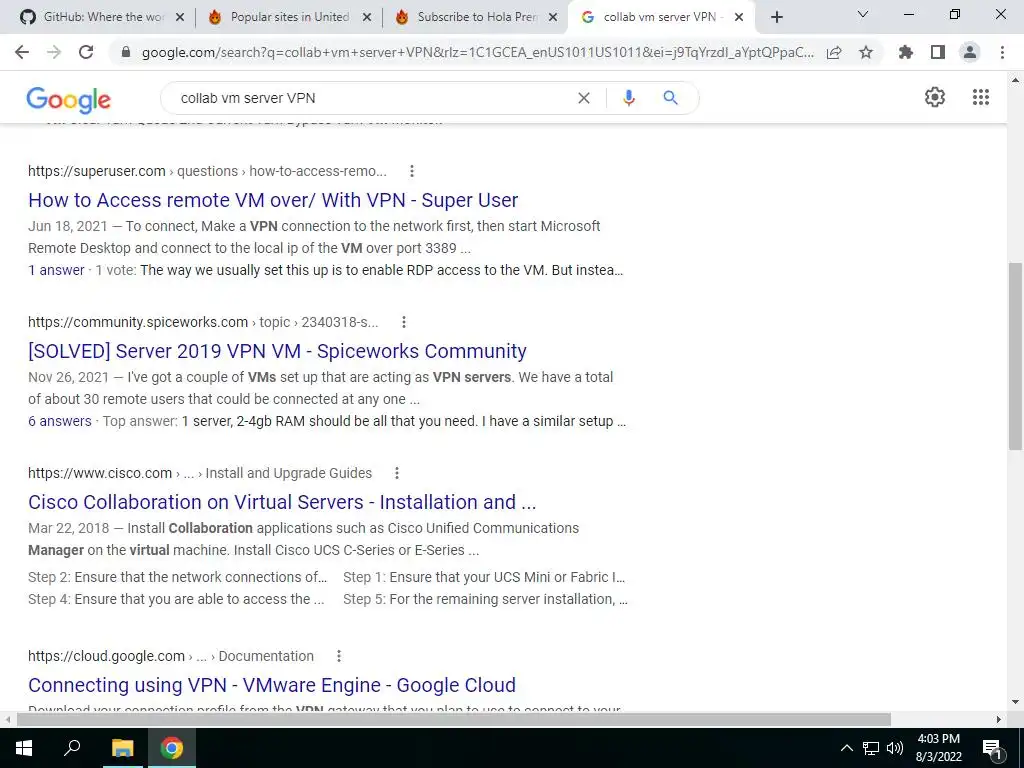Go back to the previous page
The width and height of the screenshot is (1024, 768).
pyautogui.click(x=22, y=52)
